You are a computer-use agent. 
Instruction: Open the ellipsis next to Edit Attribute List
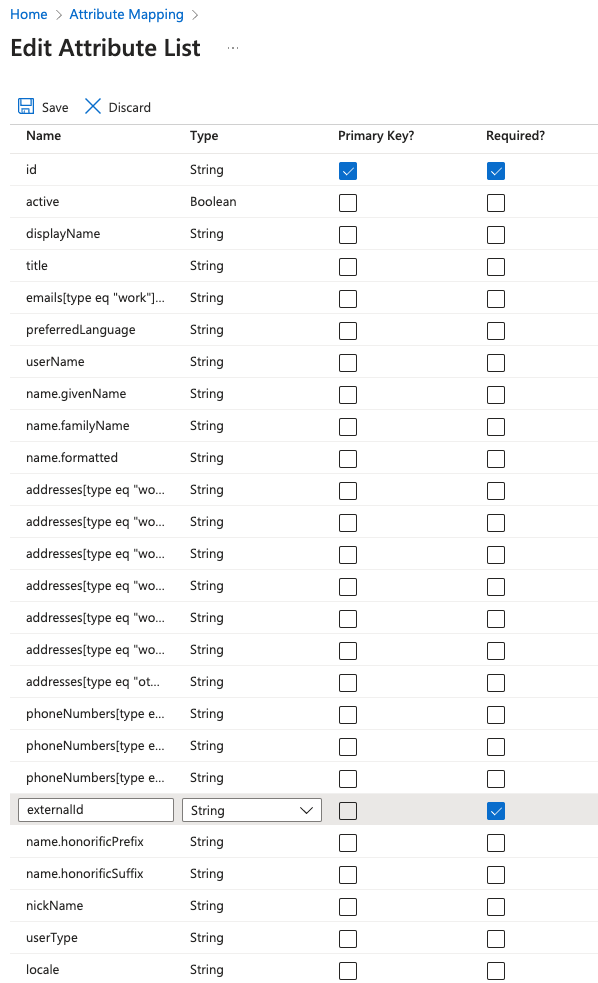(x=232, y=49)
